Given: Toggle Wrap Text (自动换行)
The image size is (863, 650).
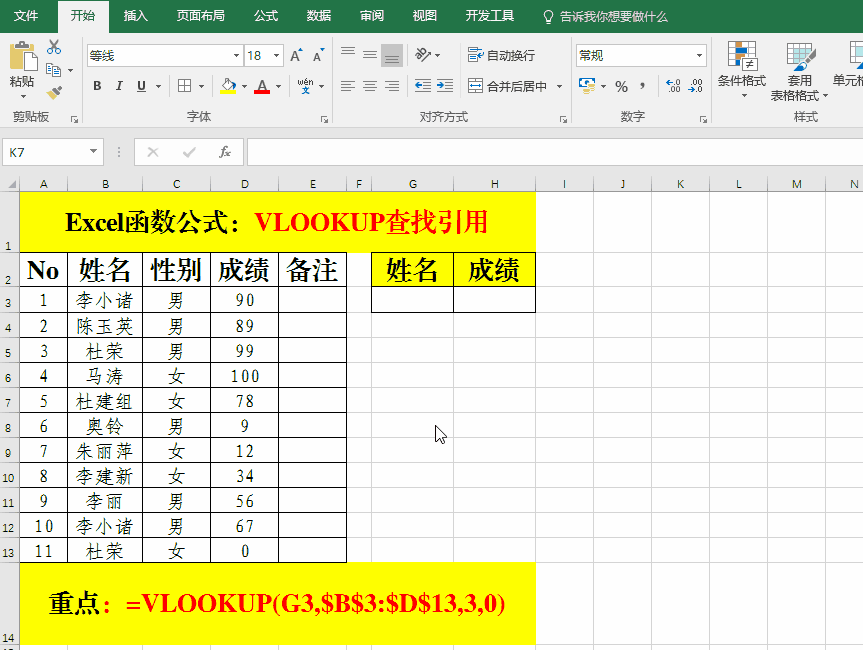Looking at the screenshot, I should coord(501,55).
